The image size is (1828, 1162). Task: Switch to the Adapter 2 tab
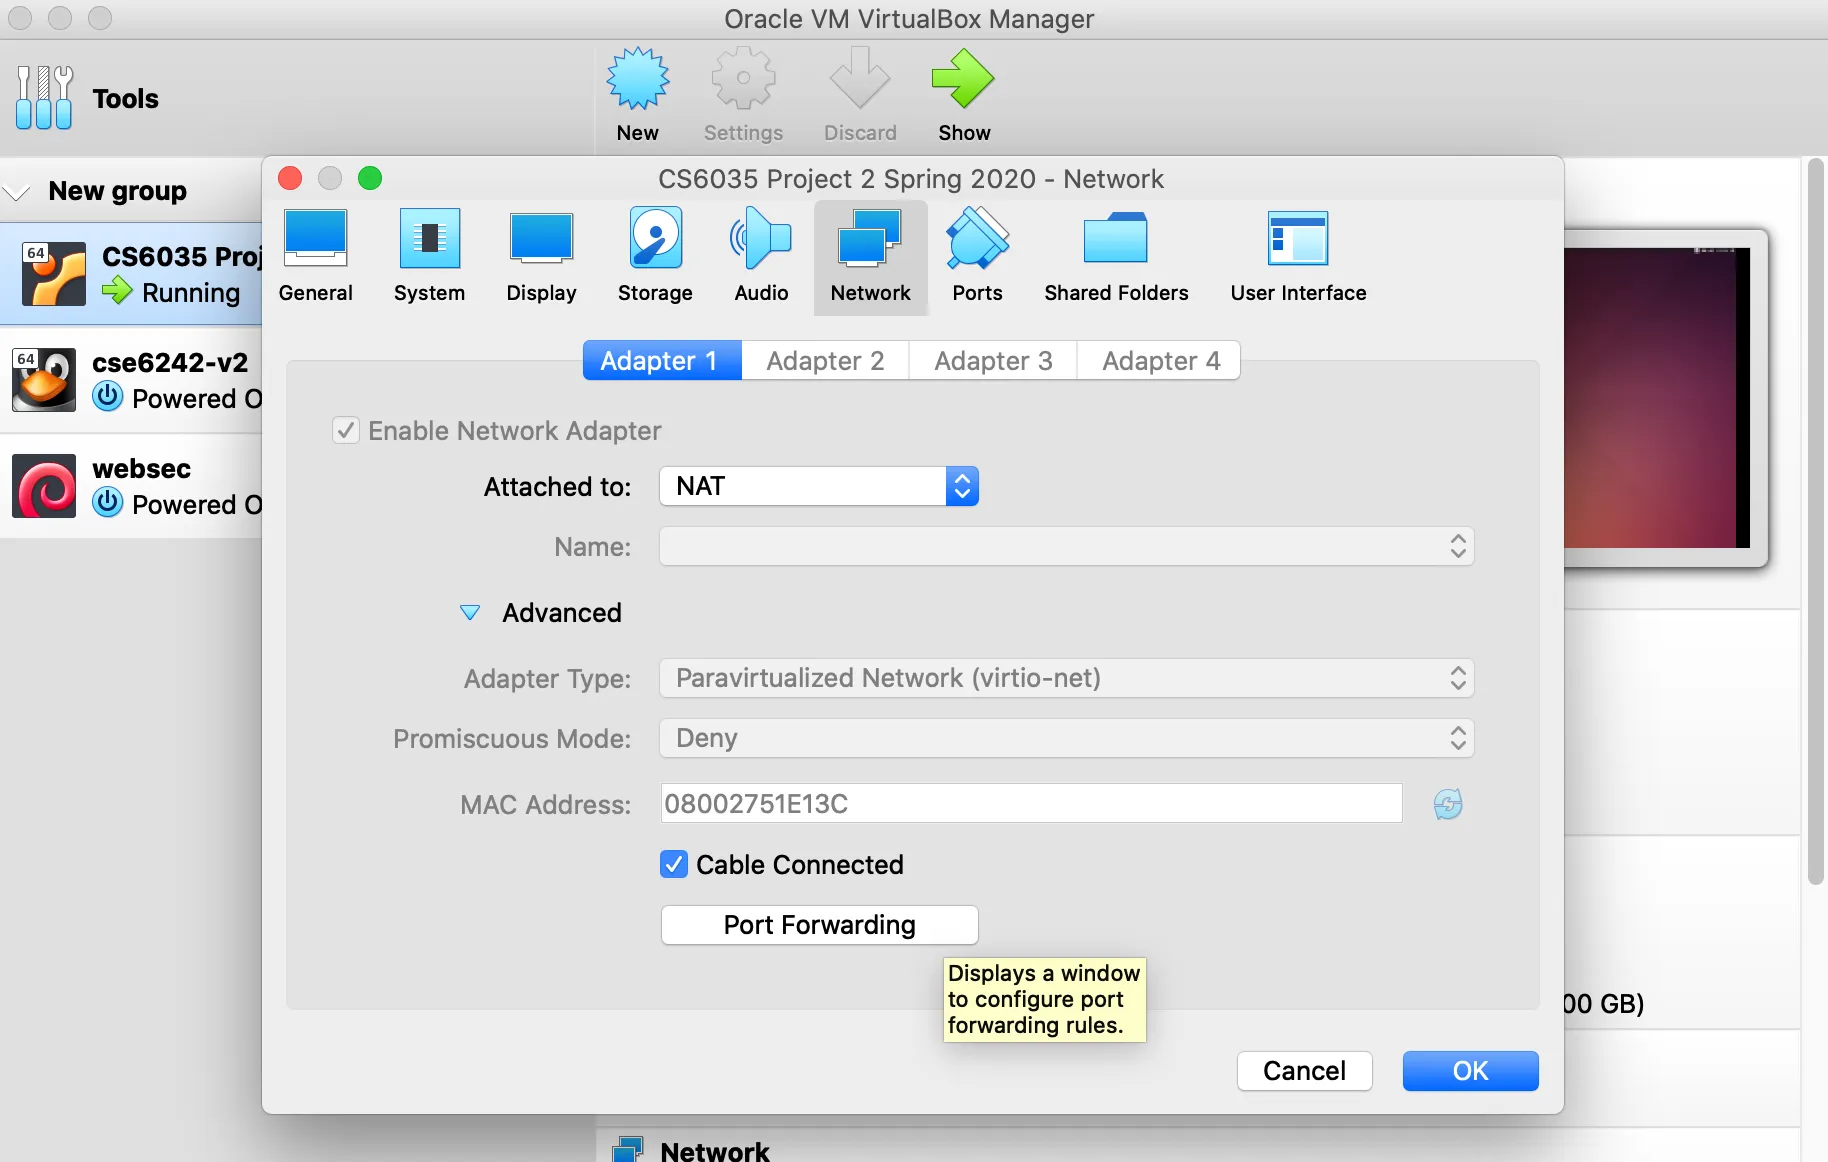coord(824,360)
